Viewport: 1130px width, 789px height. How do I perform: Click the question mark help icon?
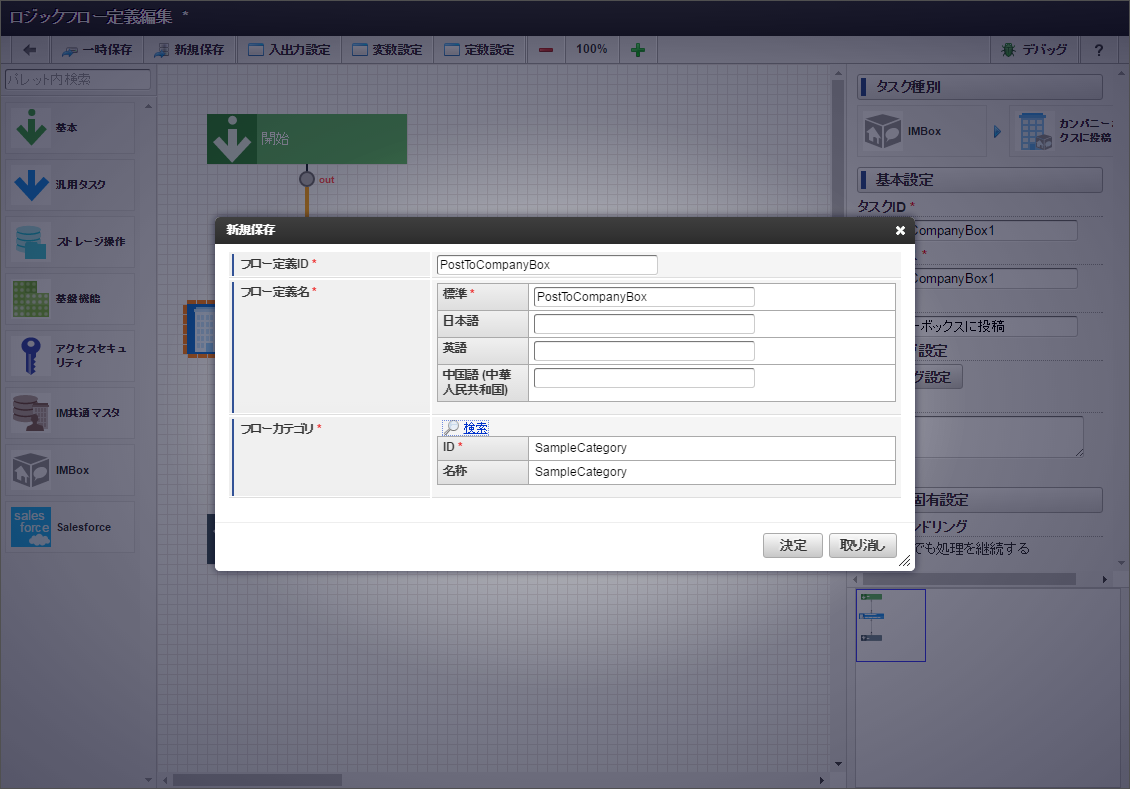1098,50
